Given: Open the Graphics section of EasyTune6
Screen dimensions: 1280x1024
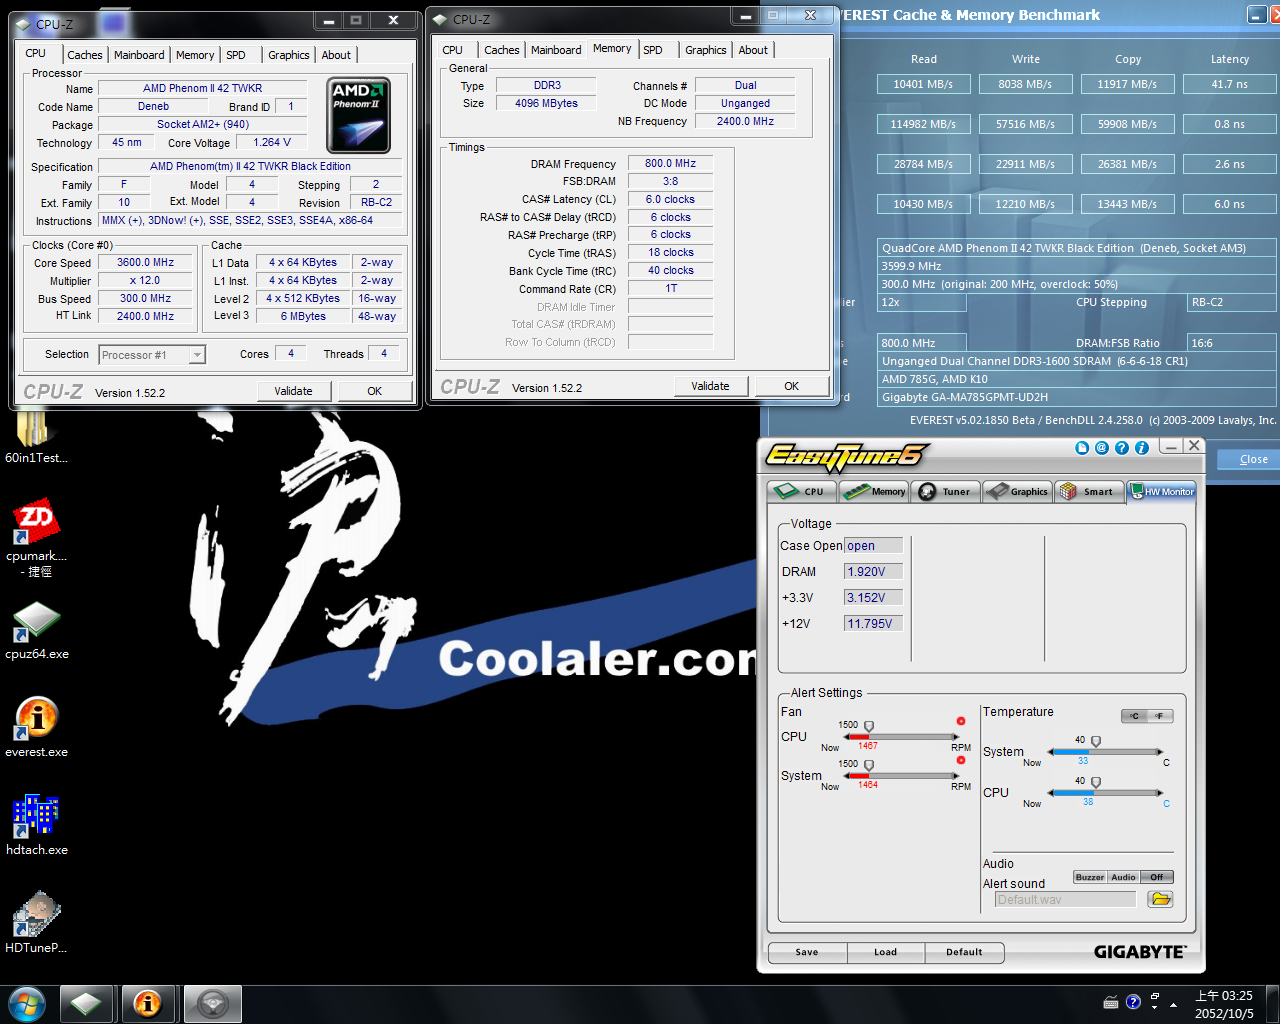Looking at the screenshot, I should [x=1018, y=491].
